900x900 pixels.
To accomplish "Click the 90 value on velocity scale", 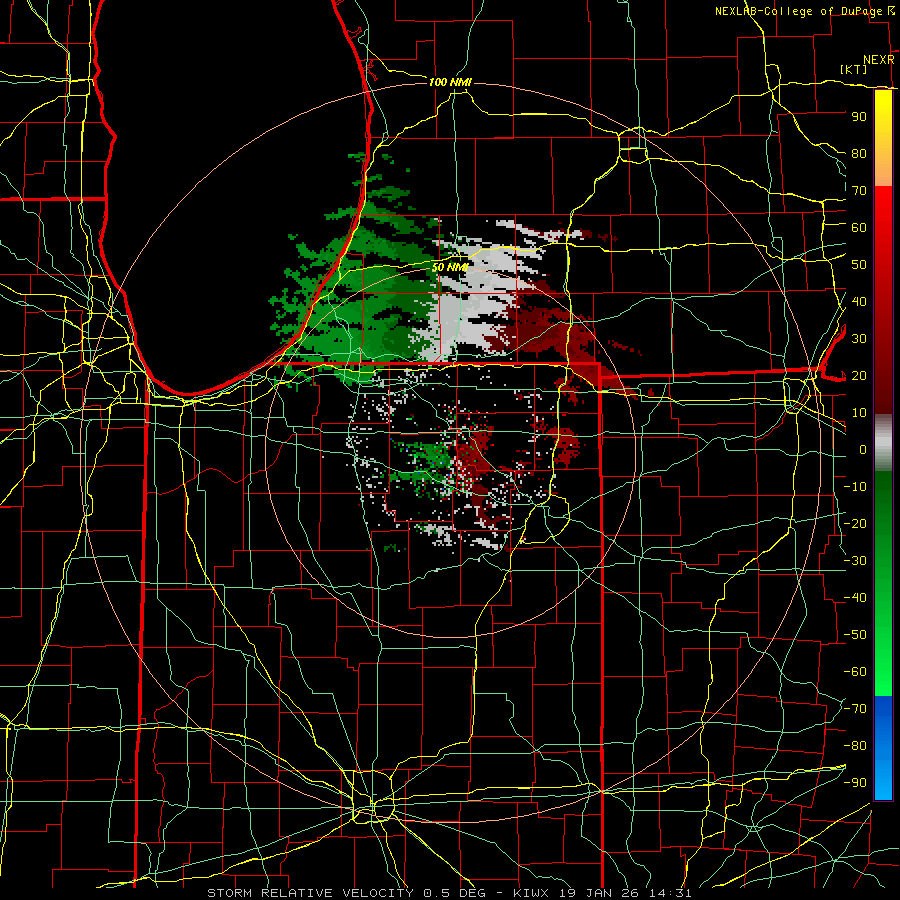I will (x=859, y=117).
